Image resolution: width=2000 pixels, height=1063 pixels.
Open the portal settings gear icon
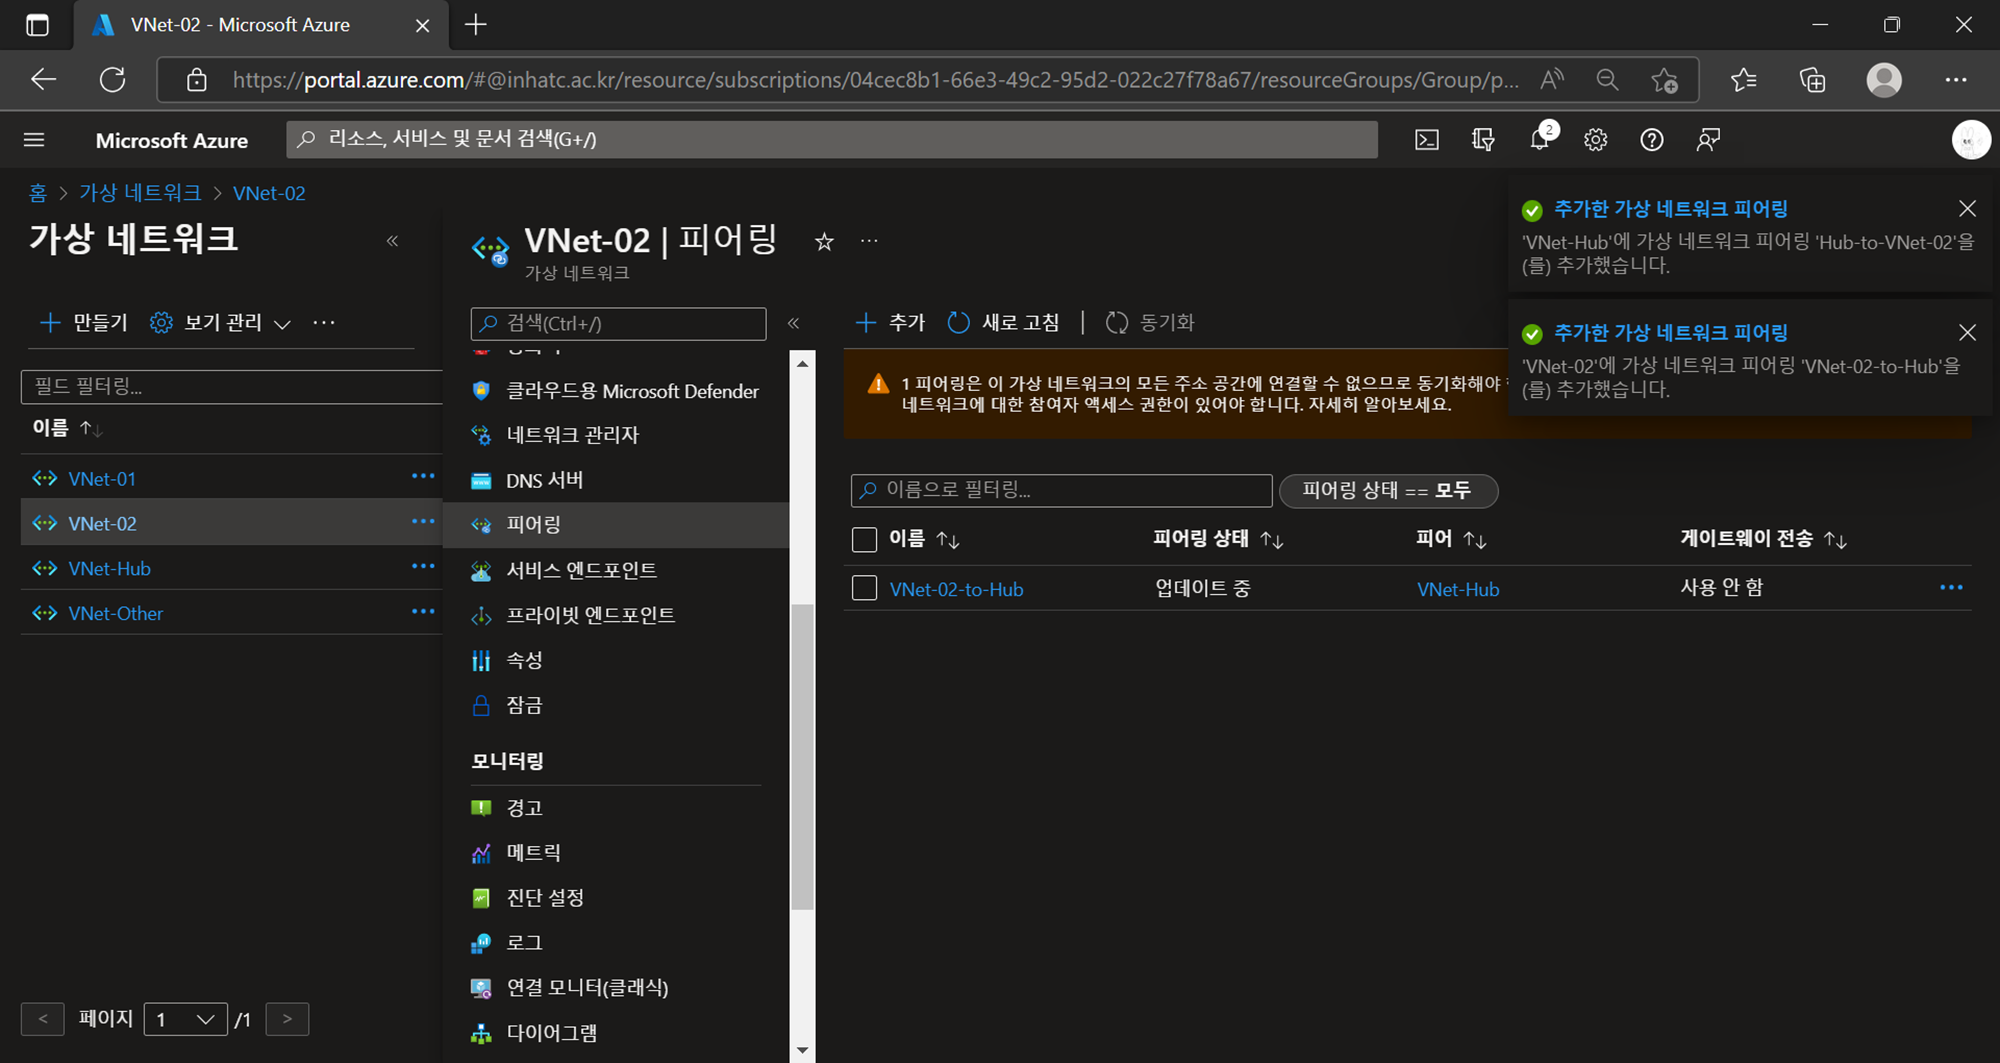1596,140
